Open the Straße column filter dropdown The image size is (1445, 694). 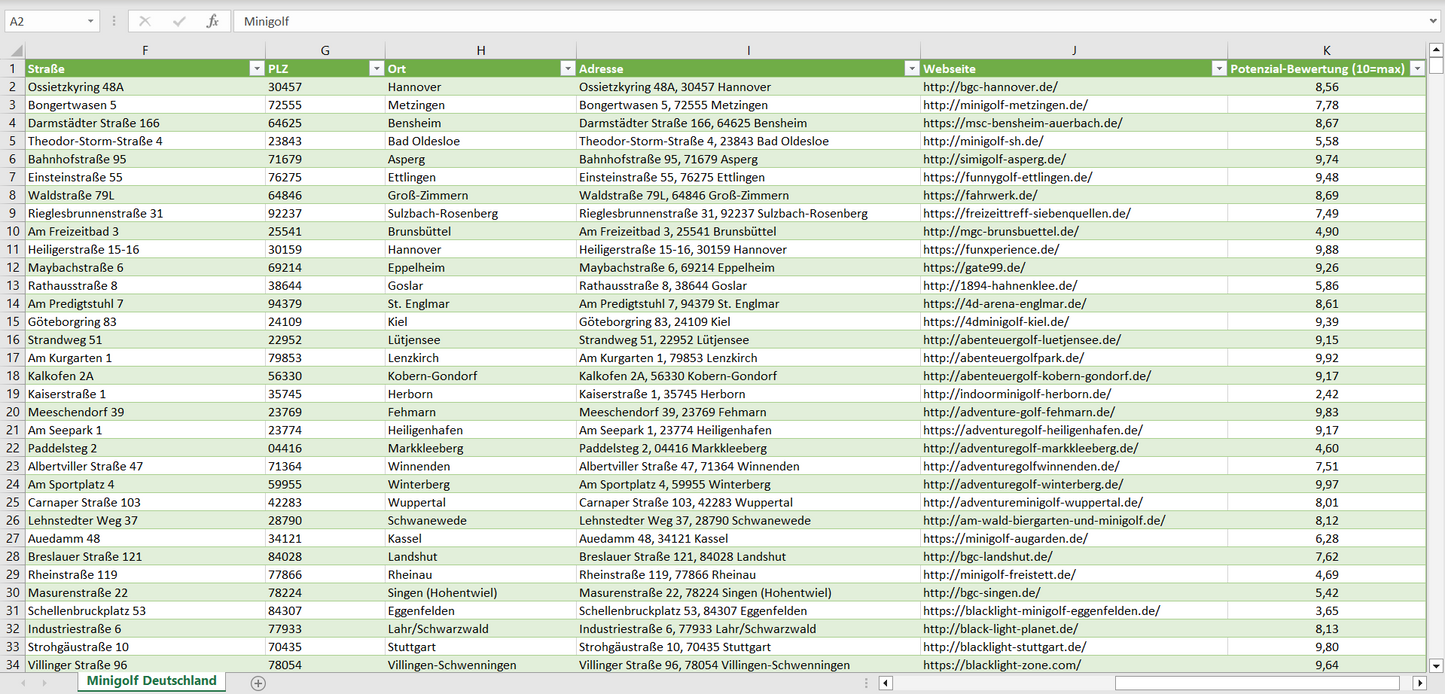(x=256, y=69)
